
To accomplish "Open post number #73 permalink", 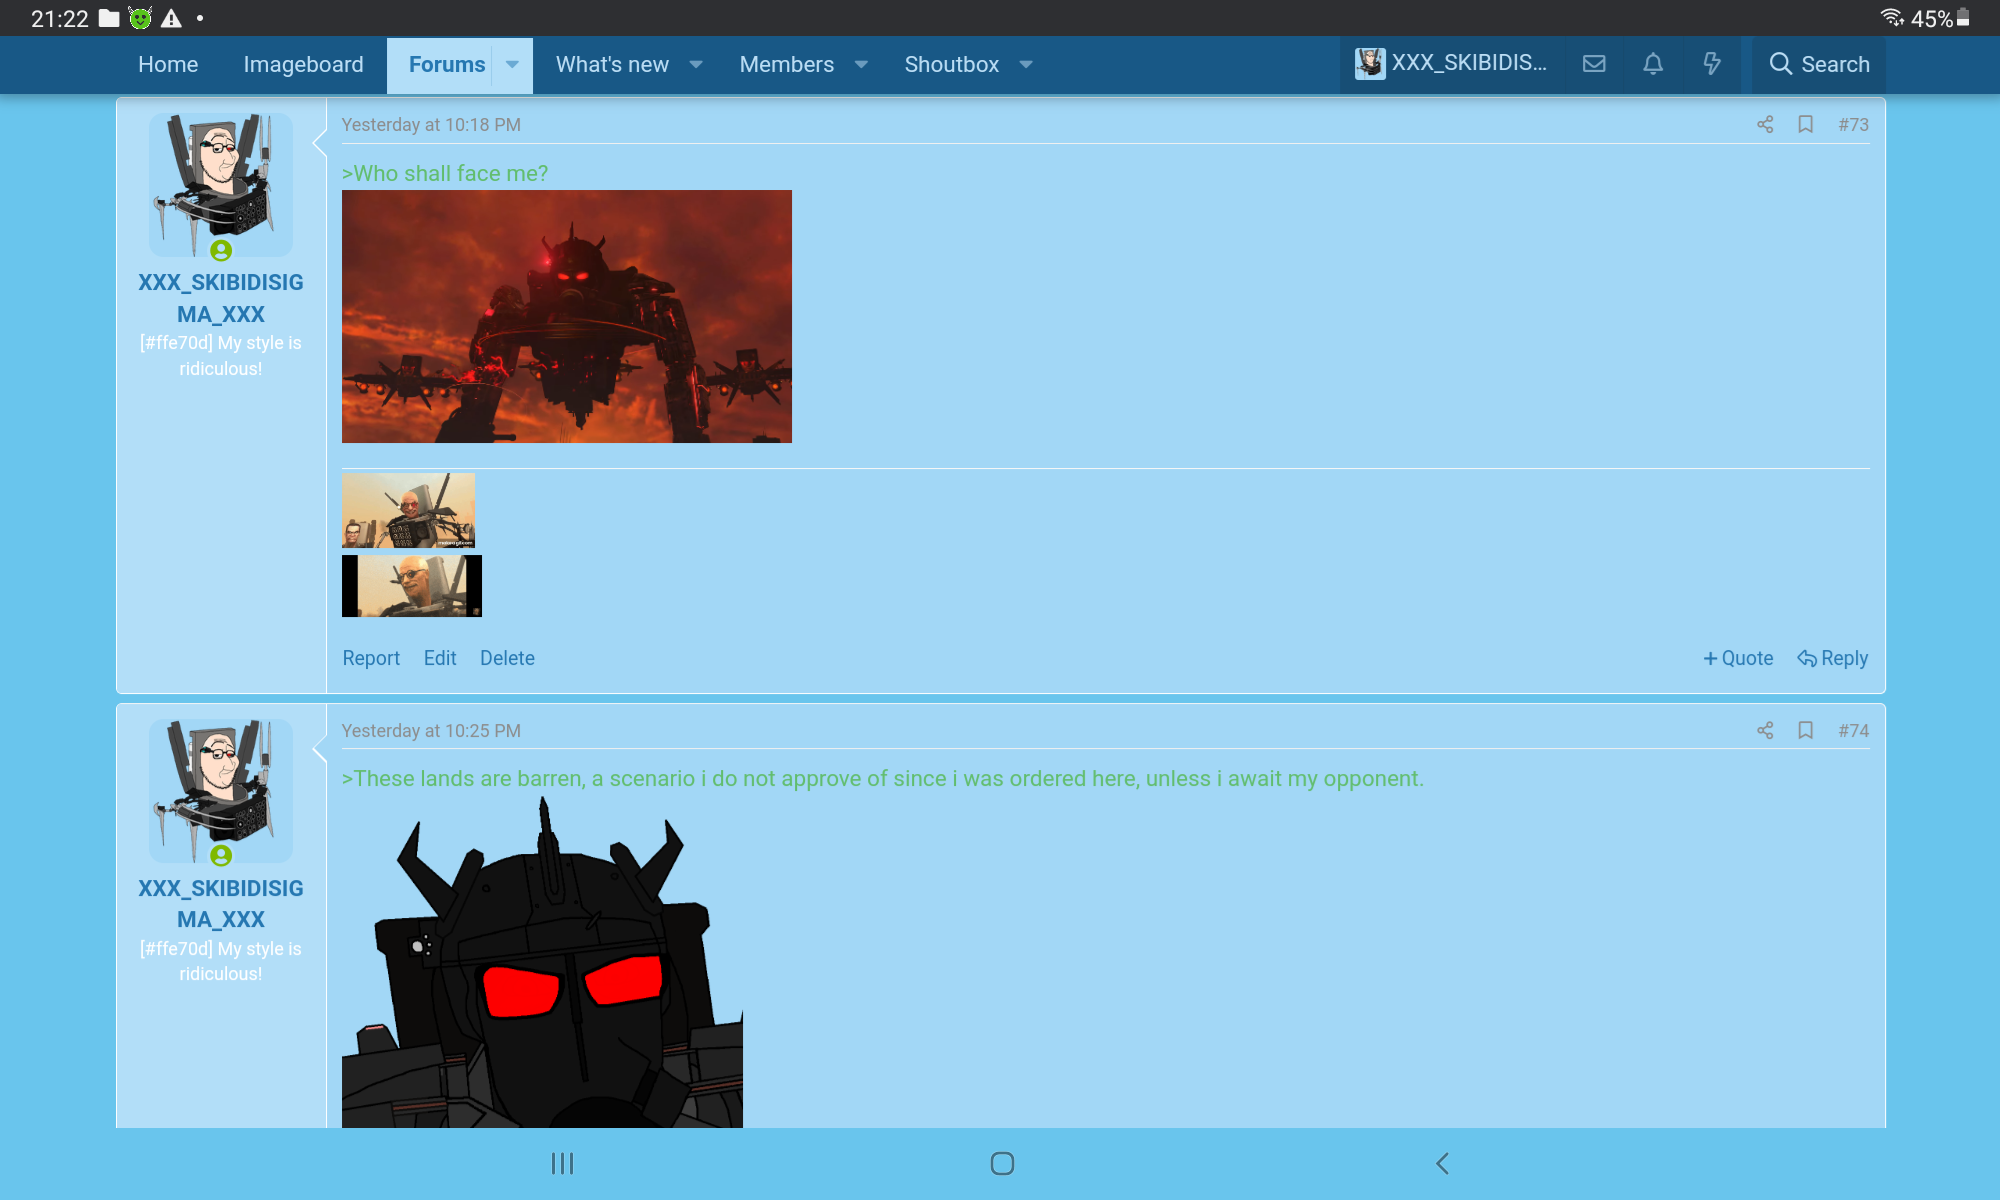I will (x=1853, y=124).
